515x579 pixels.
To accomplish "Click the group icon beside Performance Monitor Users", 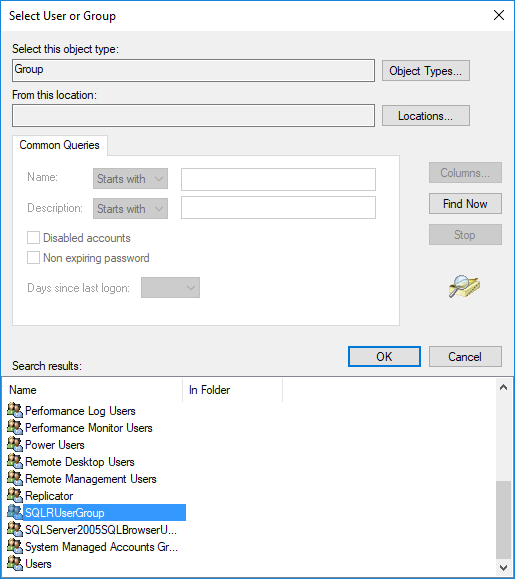I will coord(15,427).
